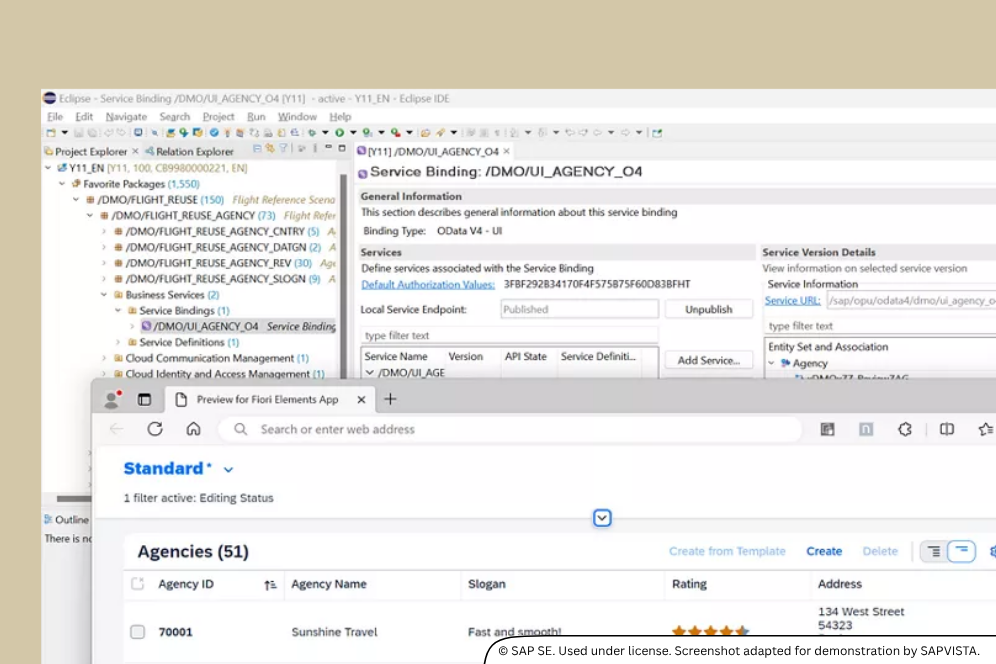The width and height of the screenshot is (996, 664).
Task: Click the Collapse All icon in Project Explorer
Action: point(257,149)
